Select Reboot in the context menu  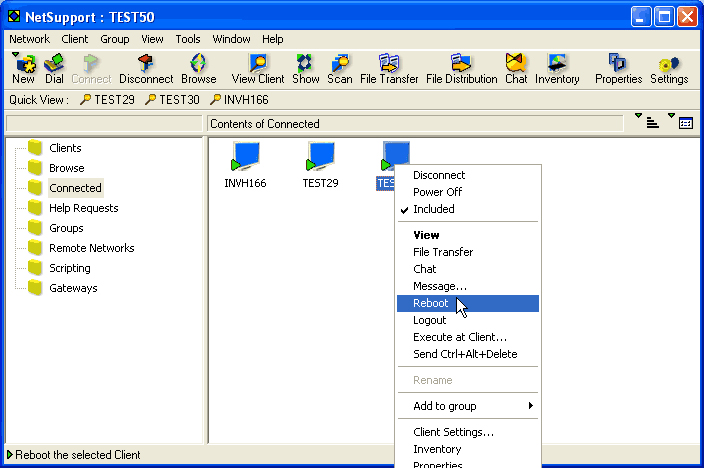(x=468, y=303)
